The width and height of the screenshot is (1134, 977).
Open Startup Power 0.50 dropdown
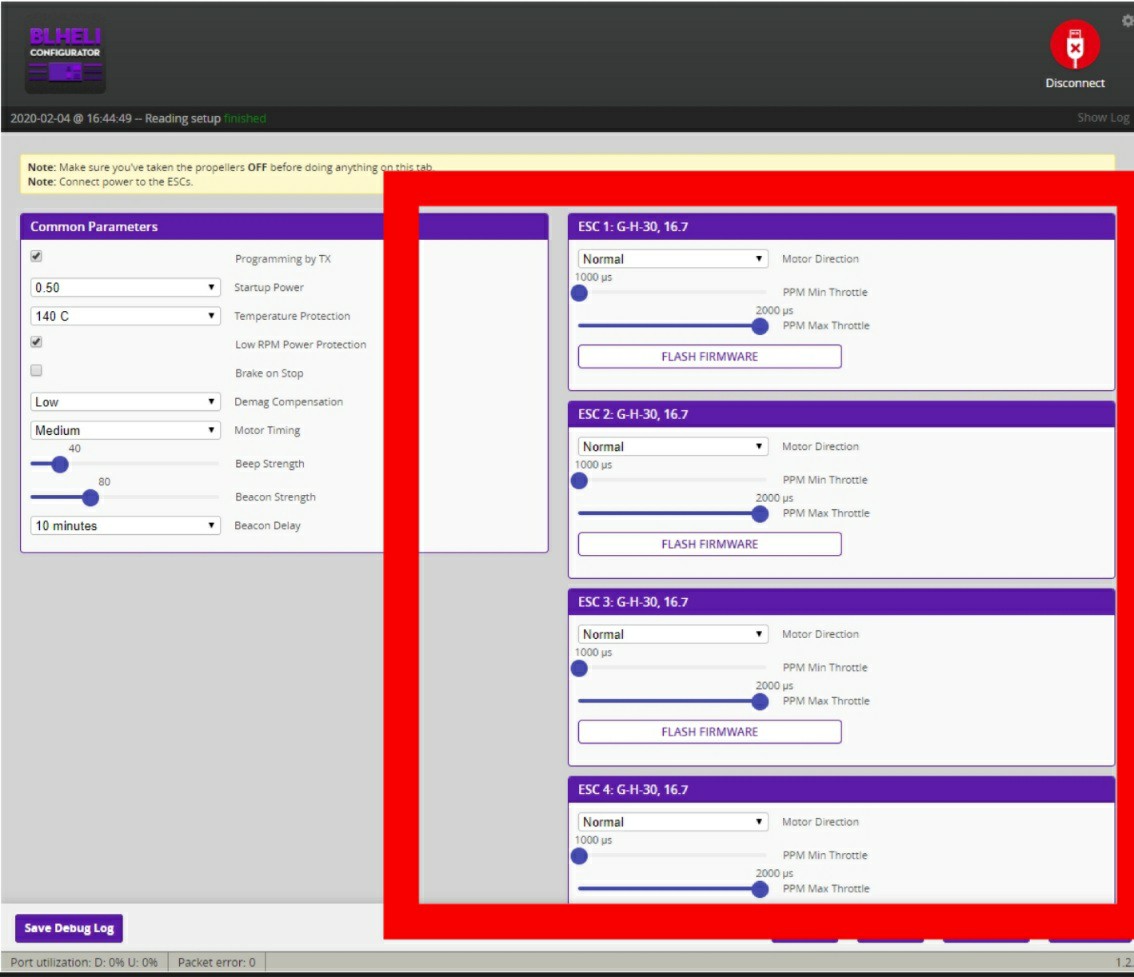125,287
